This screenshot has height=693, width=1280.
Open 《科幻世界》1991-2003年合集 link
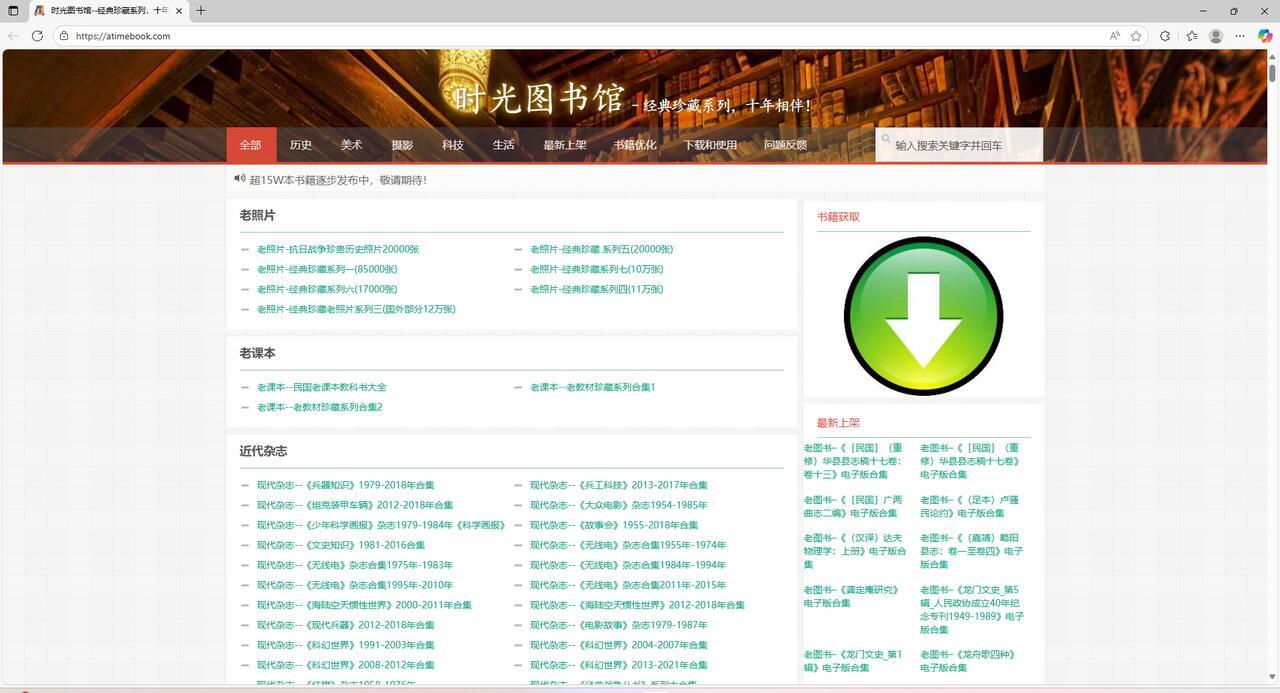pos(346,645)
